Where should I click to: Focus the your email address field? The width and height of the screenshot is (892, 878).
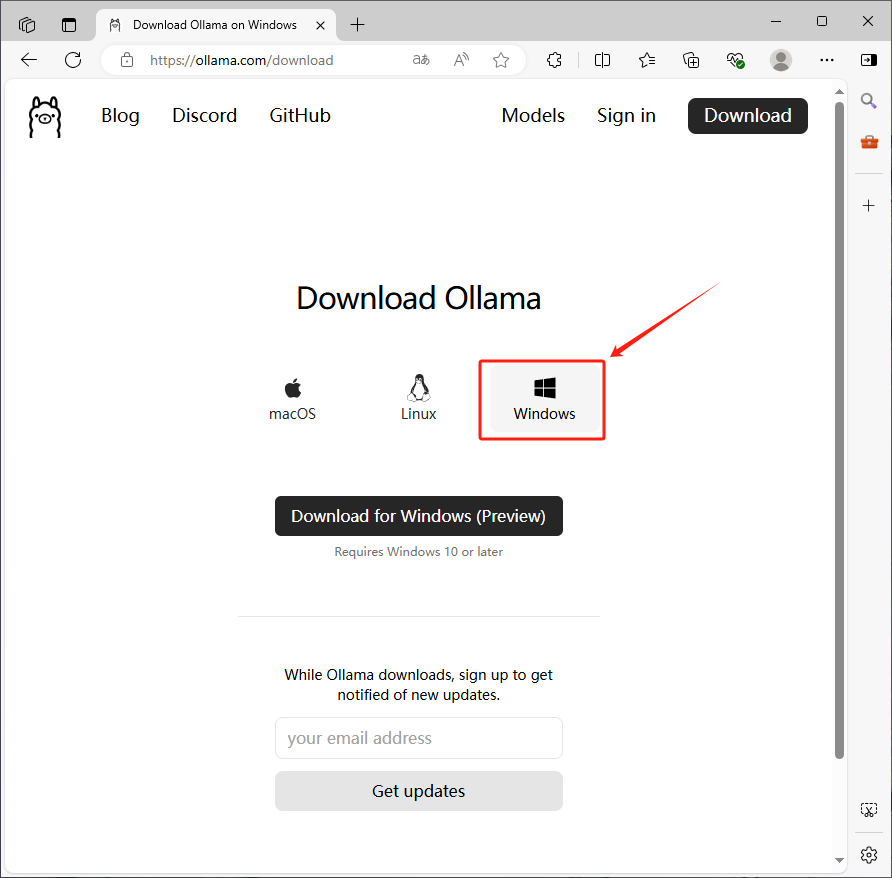pos(419,738)
